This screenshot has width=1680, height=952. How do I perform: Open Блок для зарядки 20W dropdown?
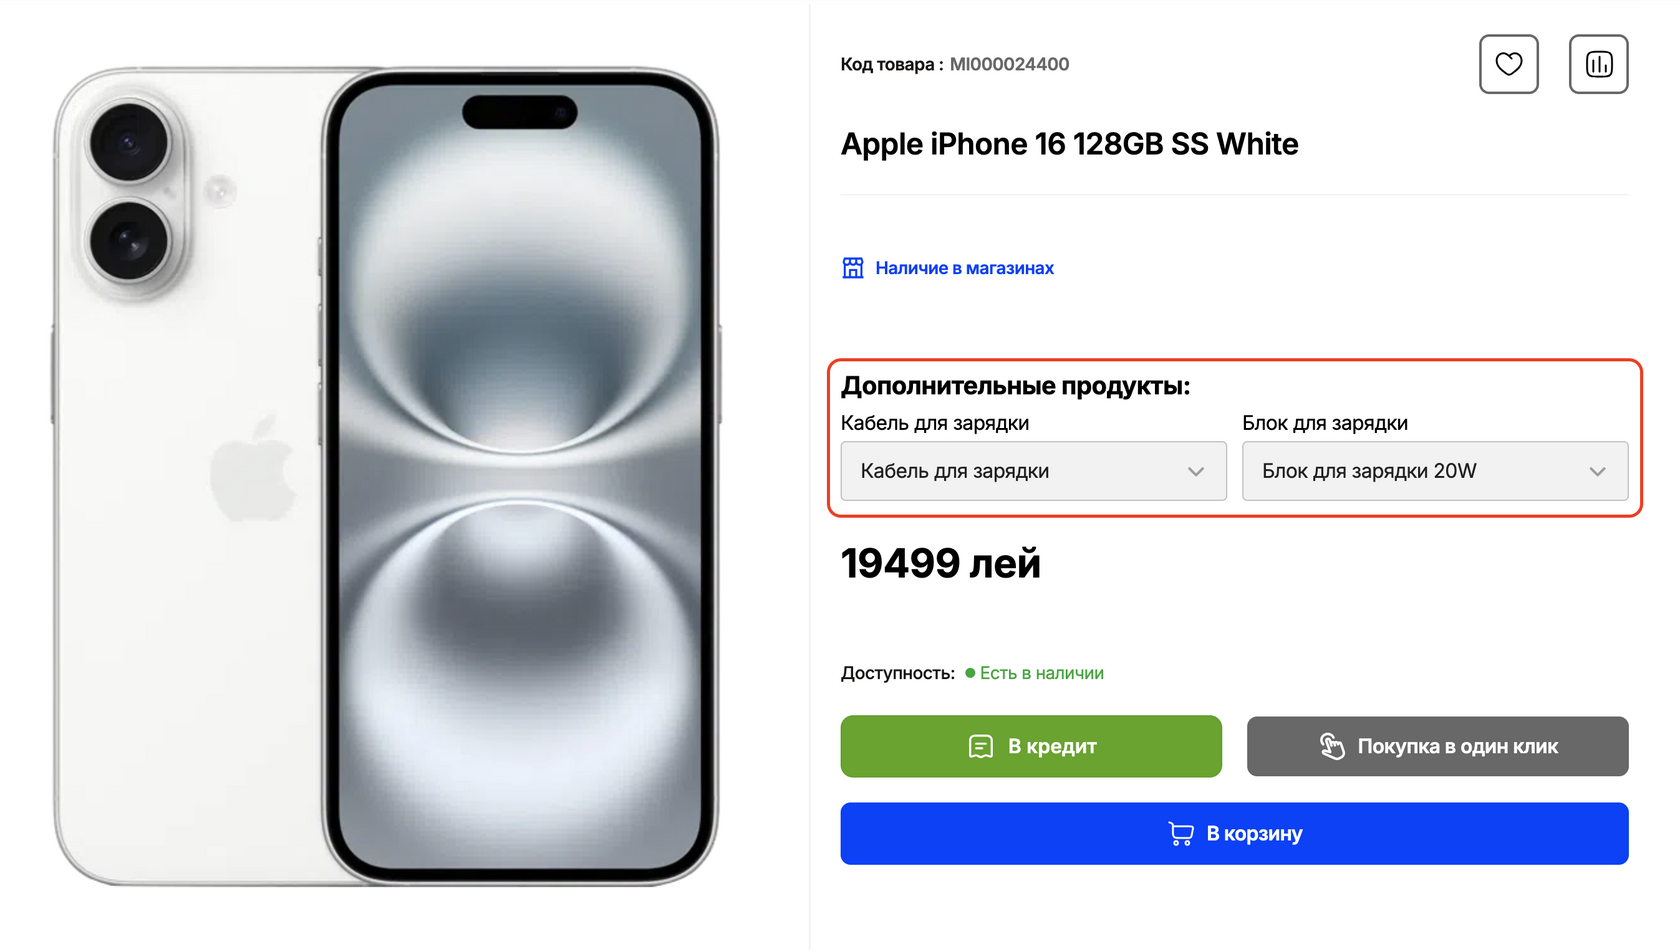[1435, 471]
